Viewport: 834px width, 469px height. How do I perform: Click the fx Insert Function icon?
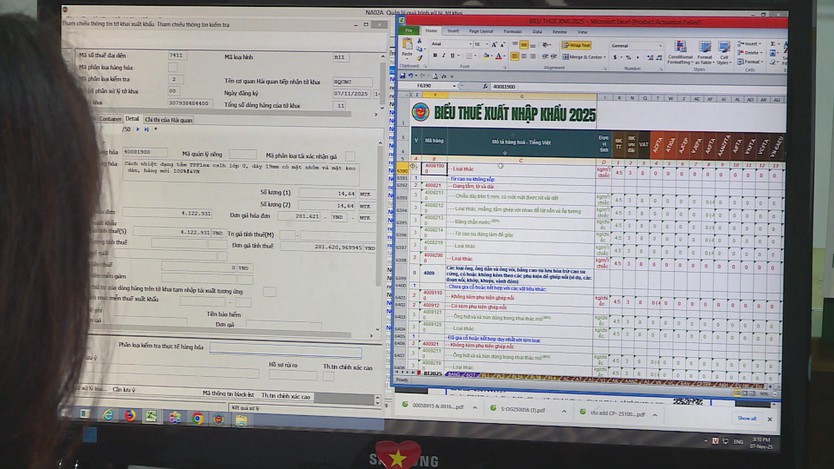(x=485, y=86)
